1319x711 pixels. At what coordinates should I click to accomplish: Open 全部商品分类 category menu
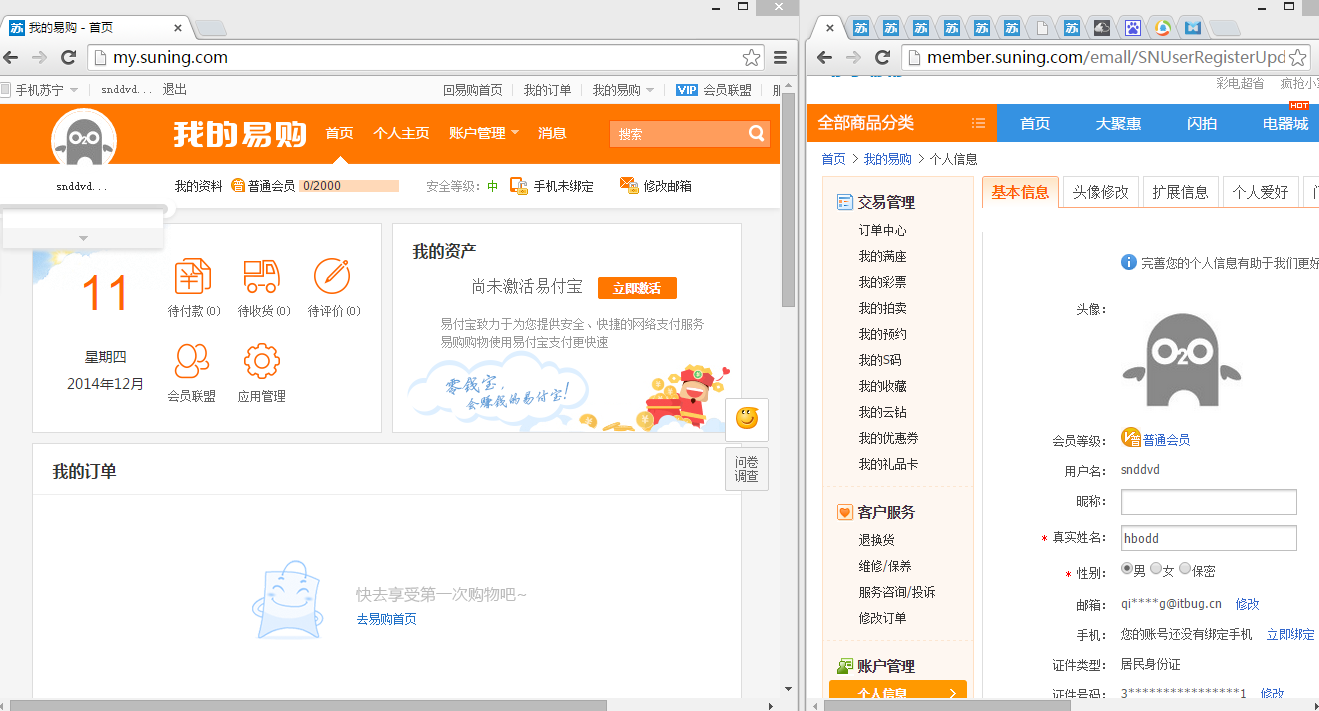click(866, 123)
